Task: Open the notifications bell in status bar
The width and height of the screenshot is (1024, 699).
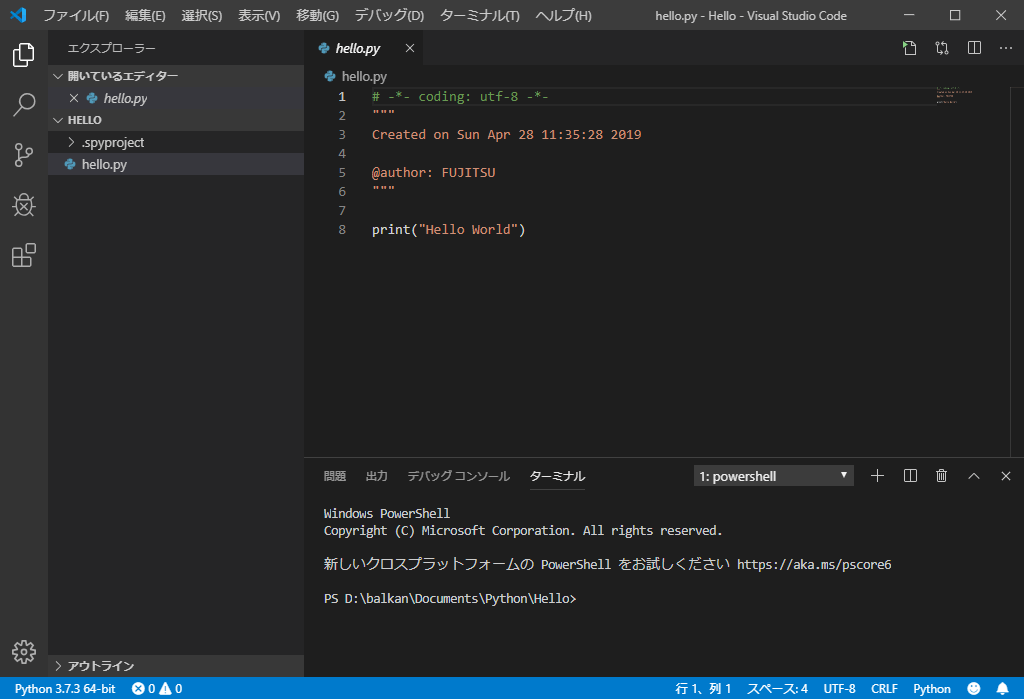Action: point(1003,688)
